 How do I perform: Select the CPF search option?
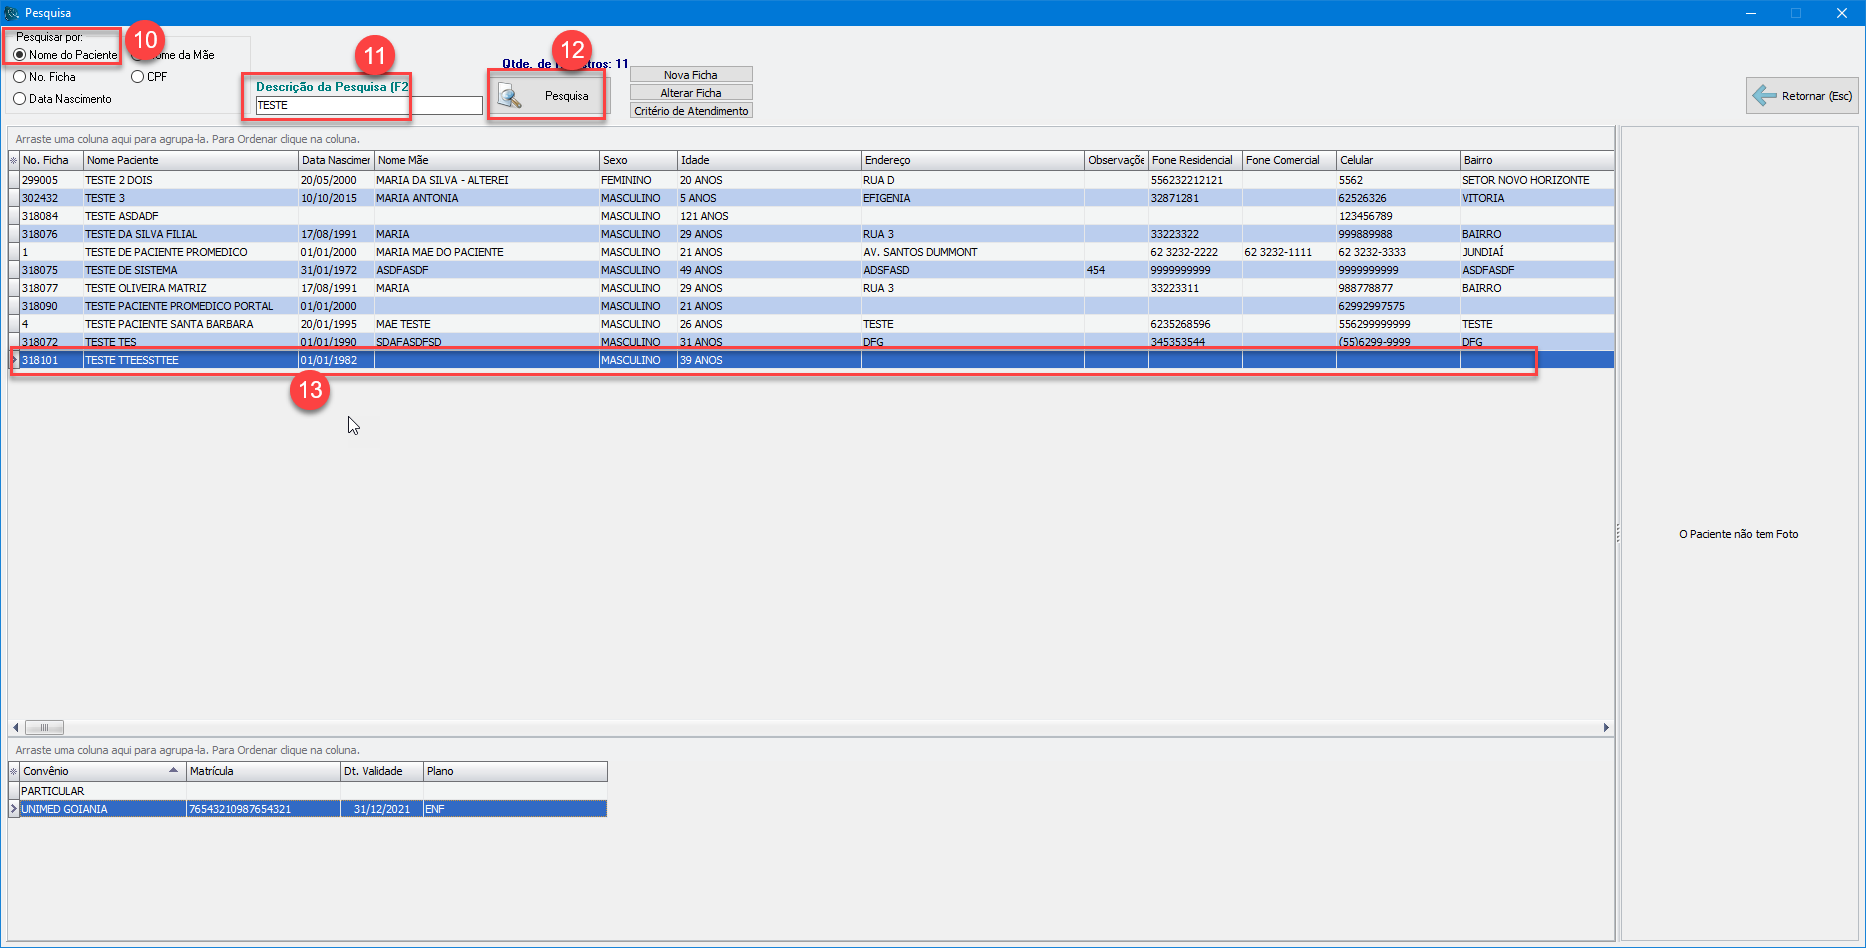138,77
